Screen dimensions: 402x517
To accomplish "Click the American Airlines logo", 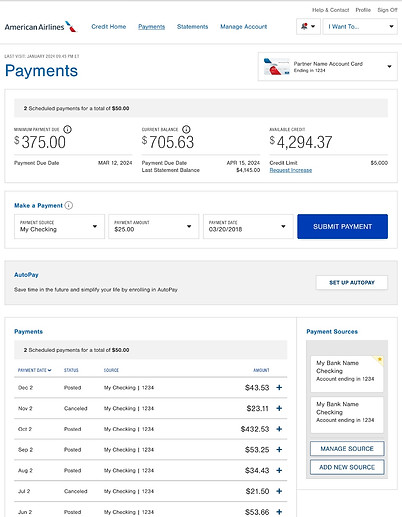I will click(x=40, y=27).
